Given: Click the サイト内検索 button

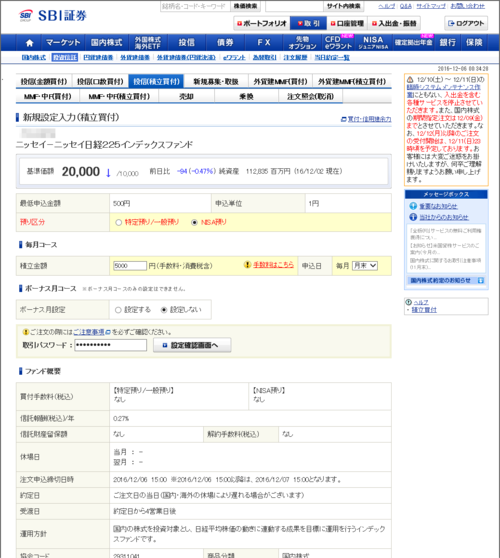Looking at the screenshot, I should click(343, 6).
